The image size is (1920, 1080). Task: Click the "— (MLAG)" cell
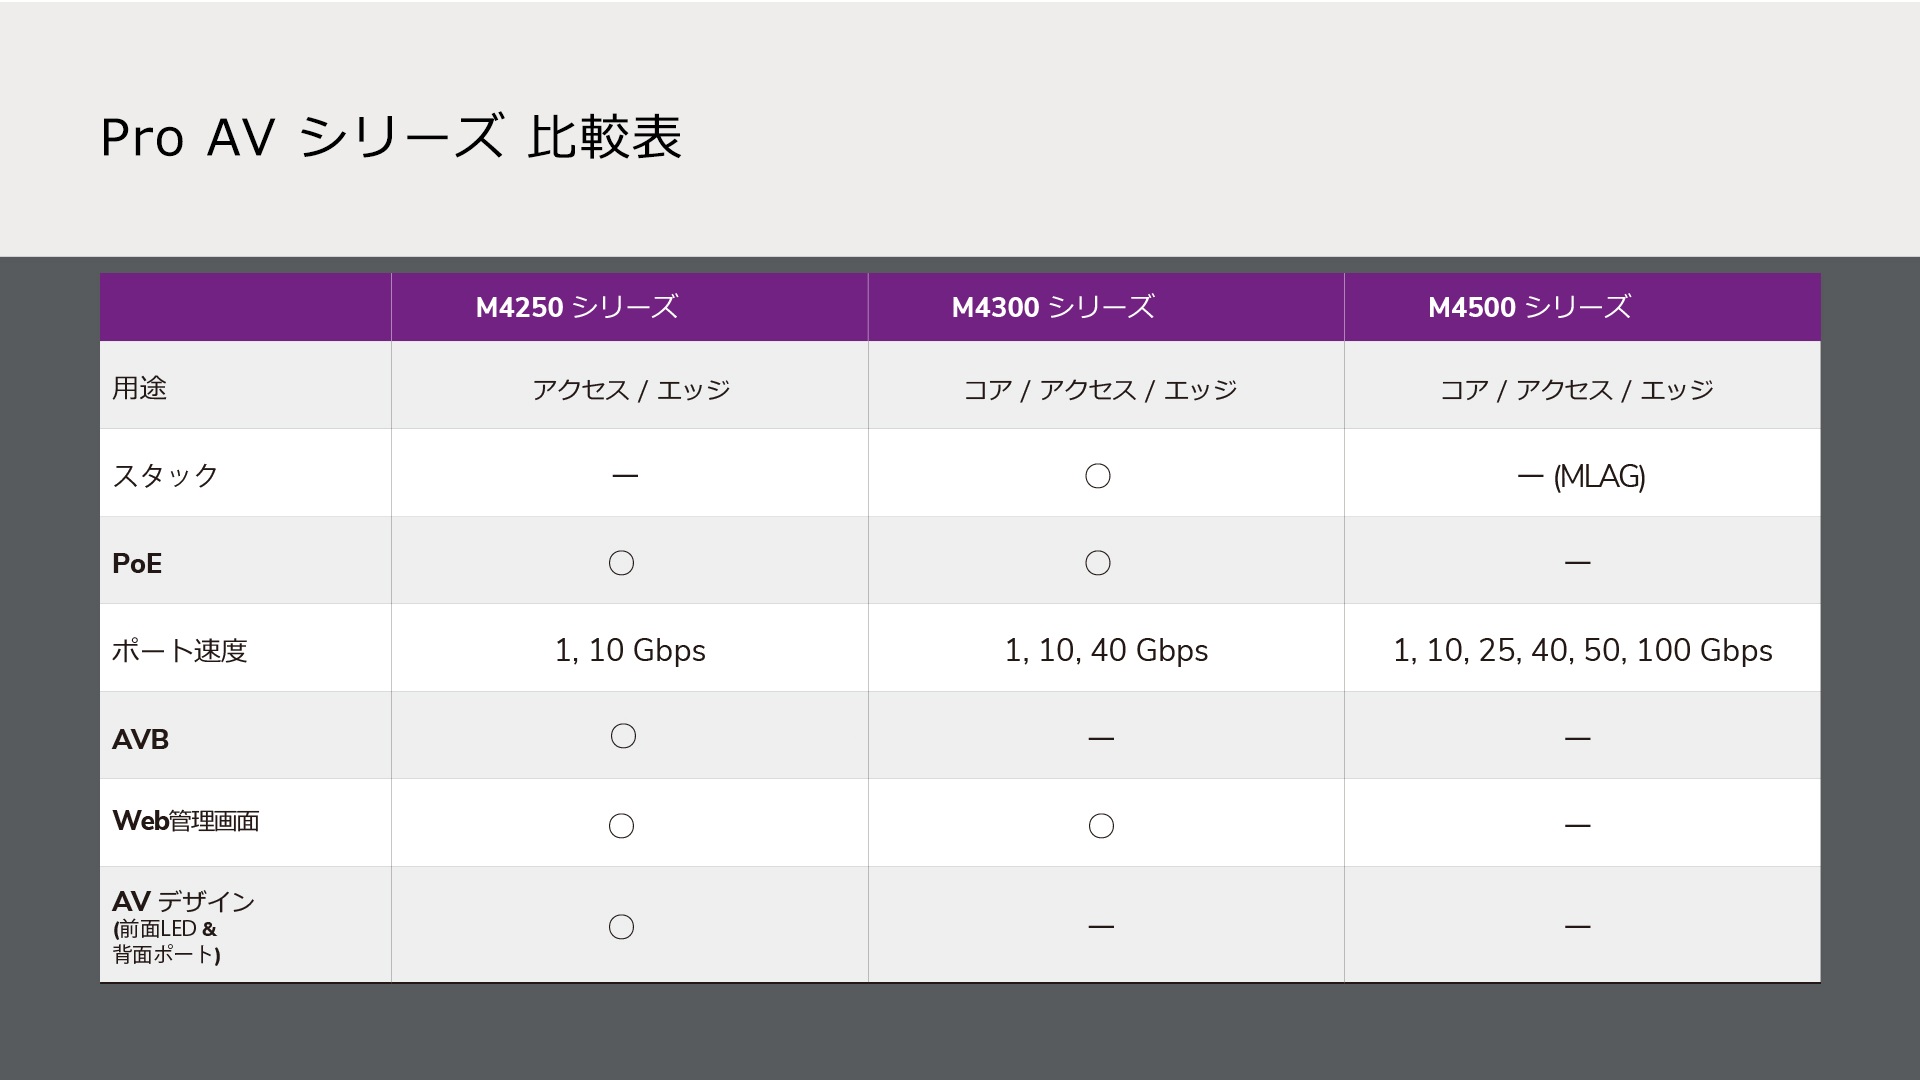[1581, 476]
